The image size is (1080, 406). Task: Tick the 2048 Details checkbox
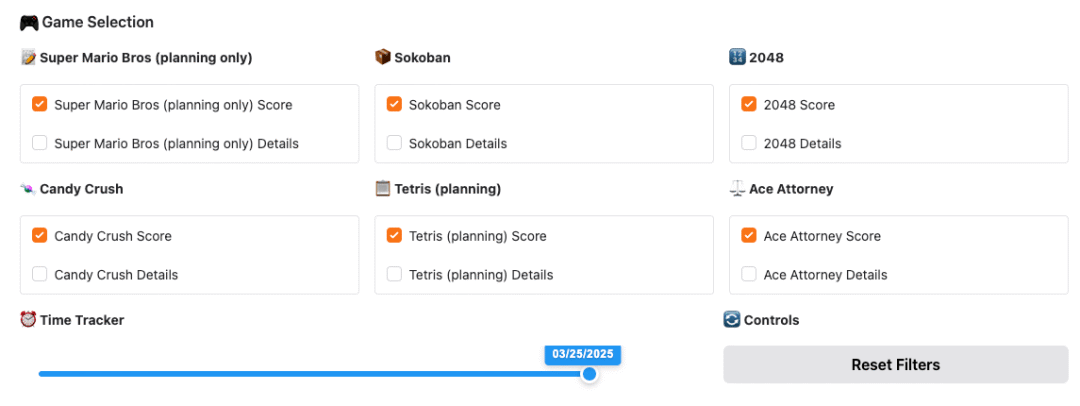click(749, 143)
